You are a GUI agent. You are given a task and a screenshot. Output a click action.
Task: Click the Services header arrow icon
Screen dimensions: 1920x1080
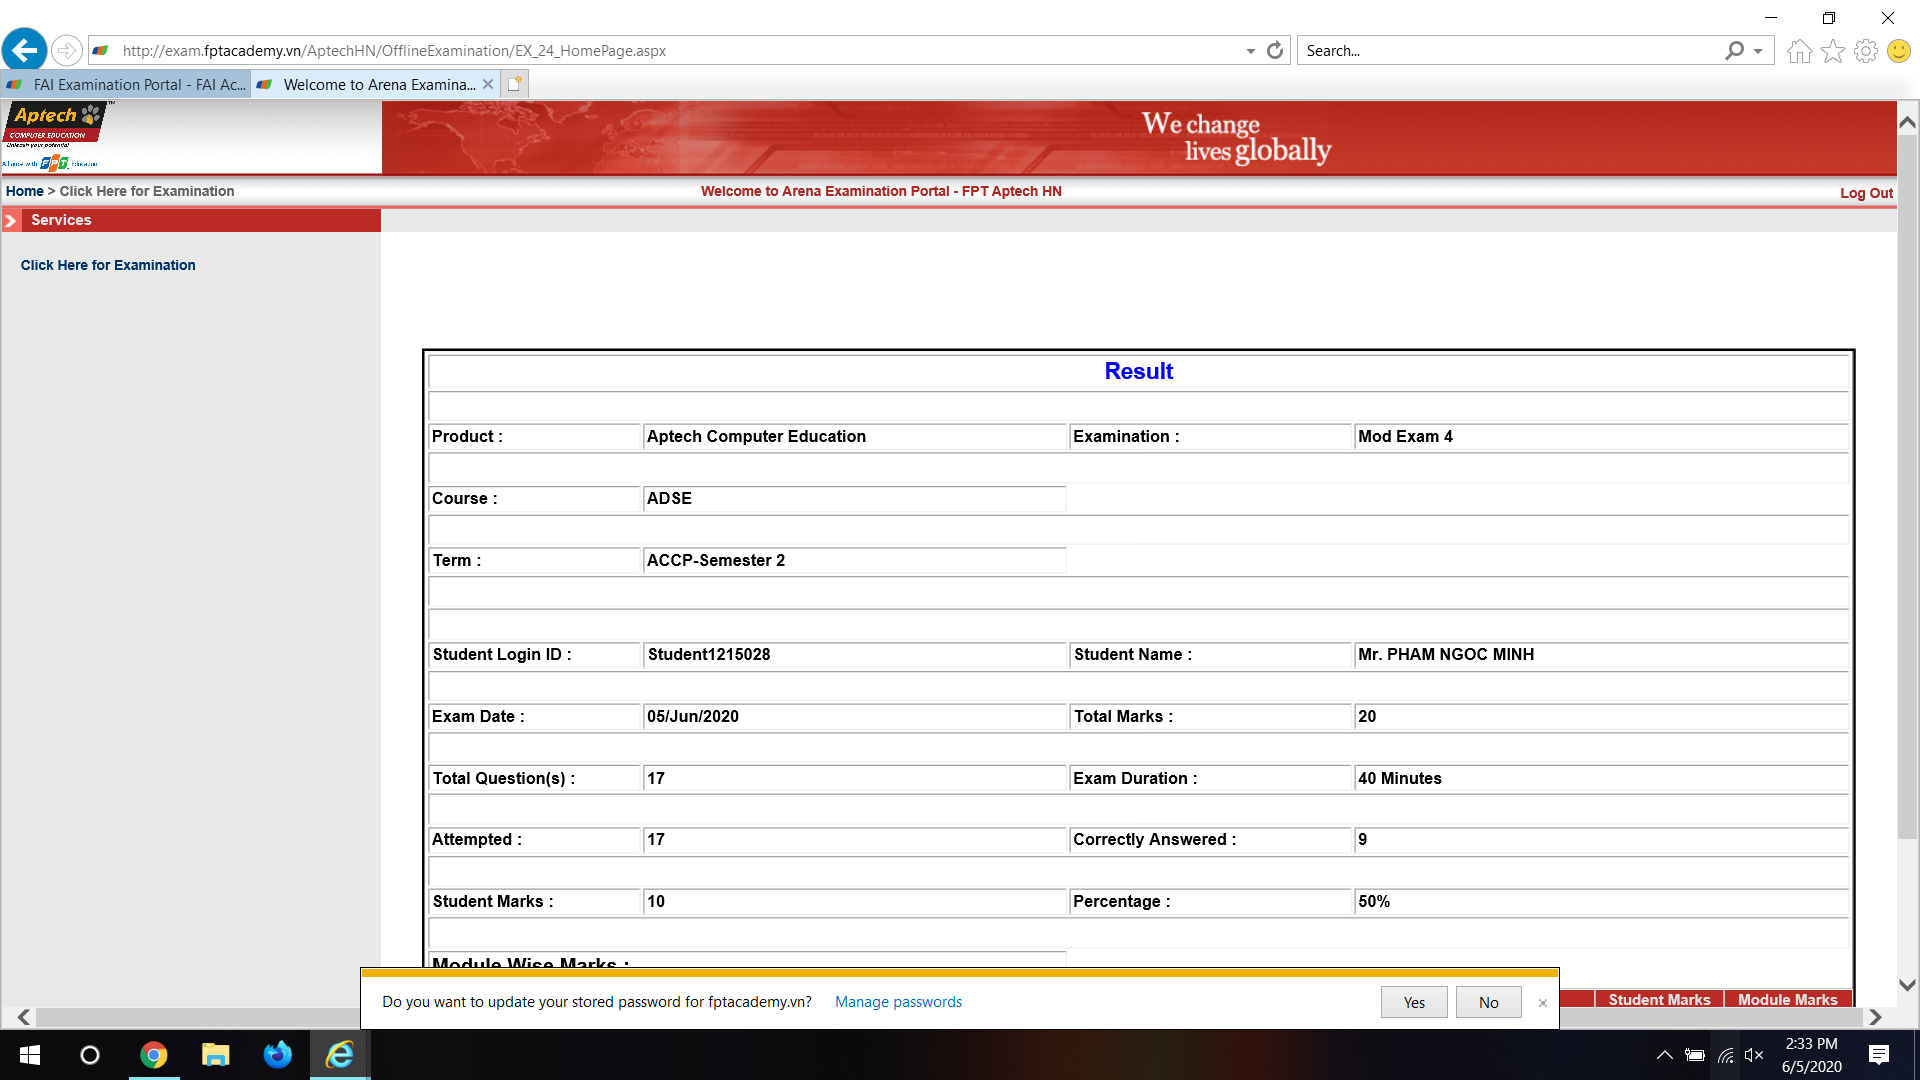11,220
